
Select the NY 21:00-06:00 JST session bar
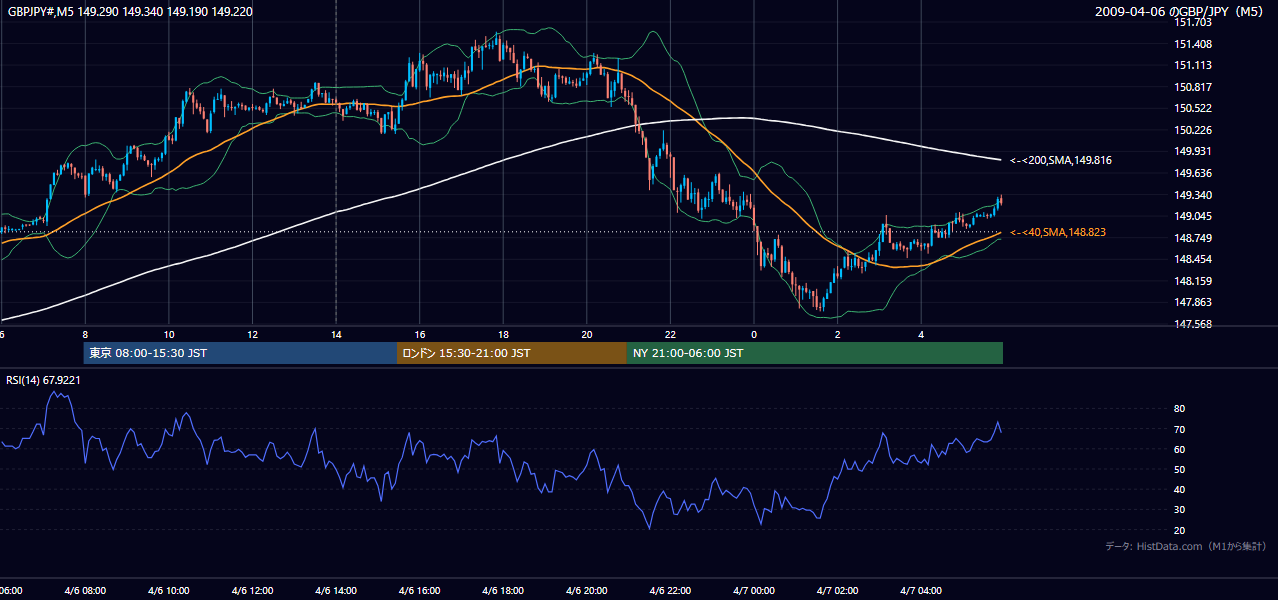pyautogui.click(x=815, y=353)
